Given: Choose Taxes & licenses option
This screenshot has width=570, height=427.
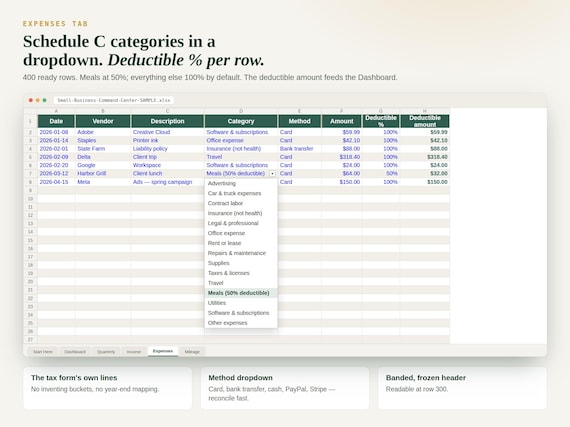Looking at the screenshot, I should (x=241, y=273).
